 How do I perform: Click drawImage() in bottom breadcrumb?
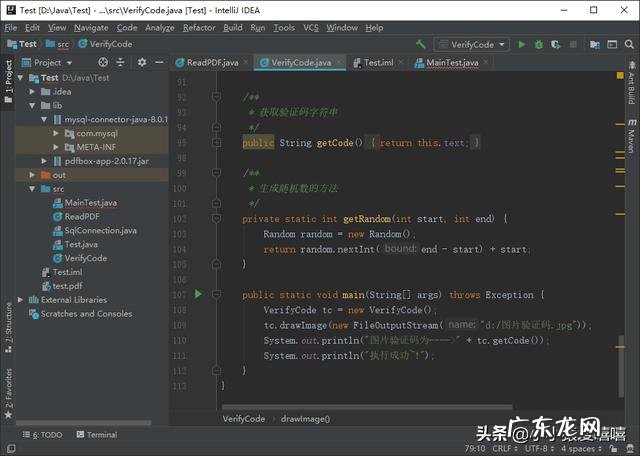(x=305, y=419)
